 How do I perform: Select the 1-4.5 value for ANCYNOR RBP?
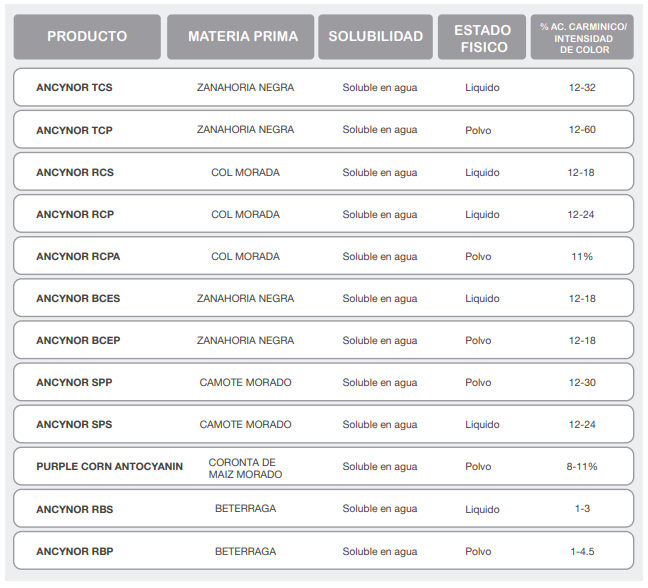point(582,551)
